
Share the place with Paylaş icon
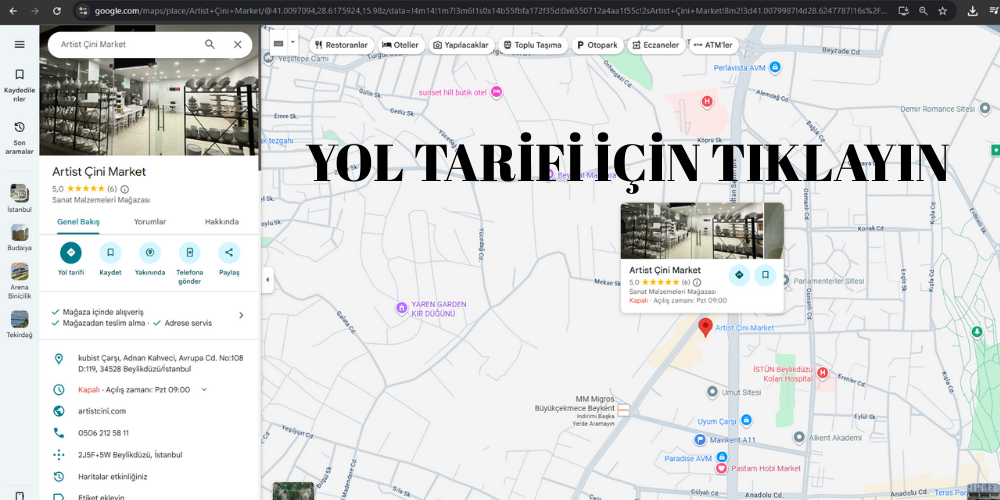click(x=229, y=253)
